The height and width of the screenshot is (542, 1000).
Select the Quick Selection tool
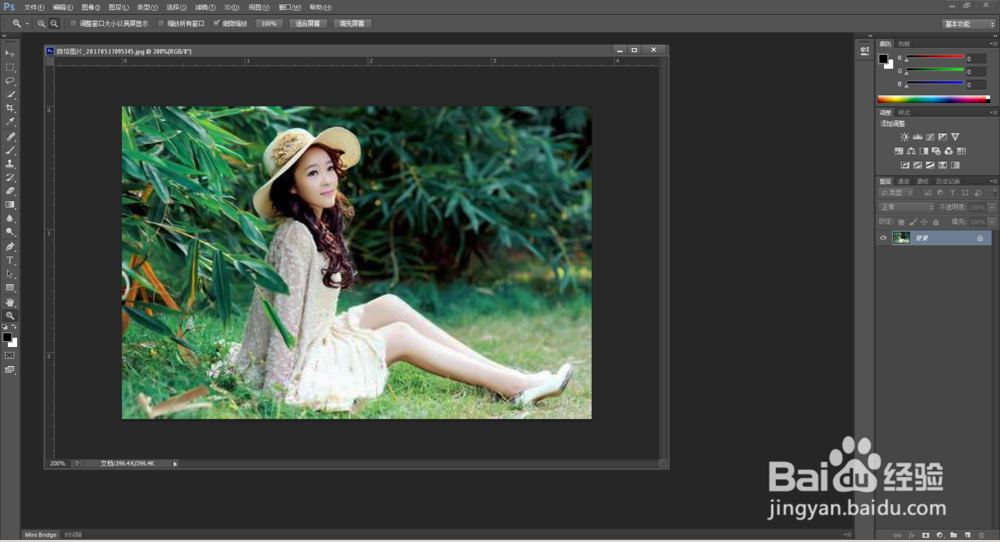tap(10, 94)
